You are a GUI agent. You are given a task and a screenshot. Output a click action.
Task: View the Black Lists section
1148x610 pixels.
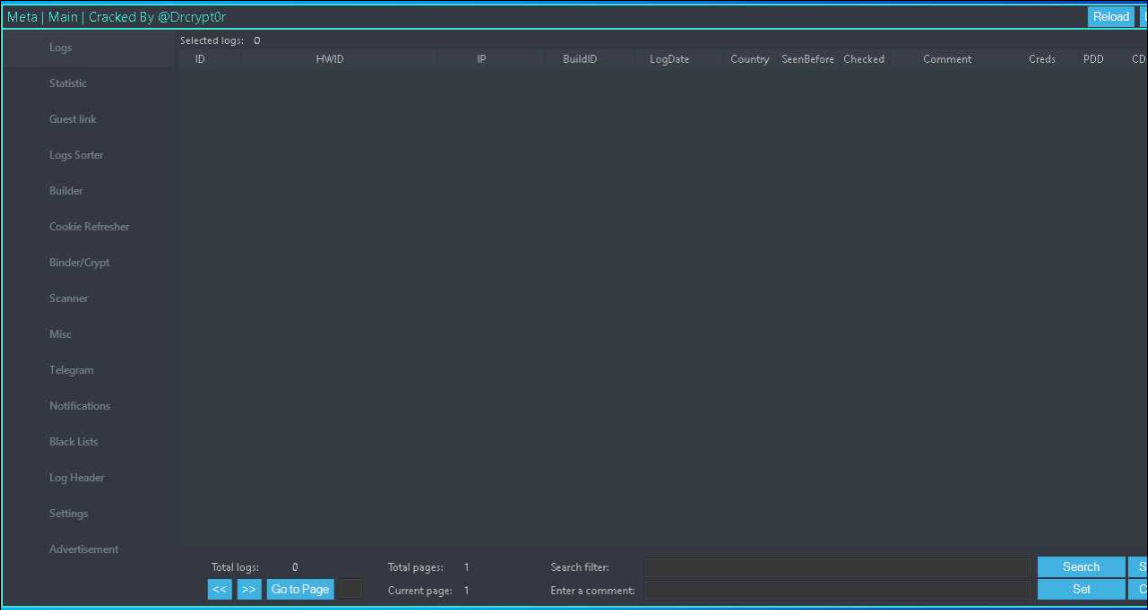(x=73, y=441)
